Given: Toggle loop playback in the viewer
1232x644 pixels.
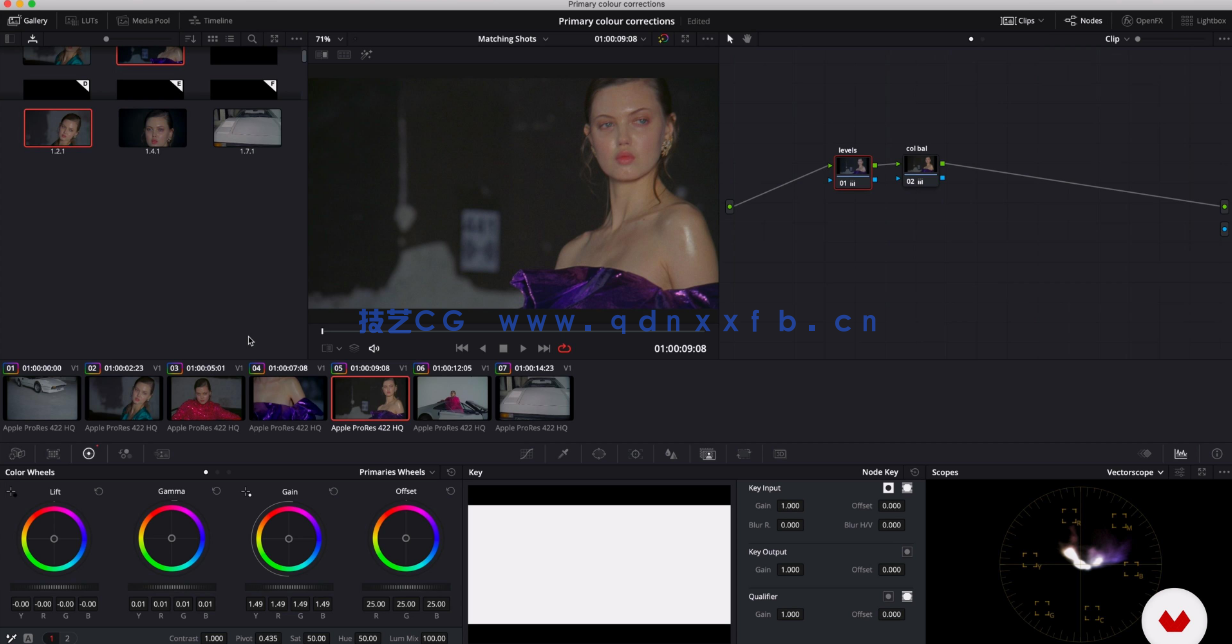Looking at the screenshot, I should coord(564,348).
